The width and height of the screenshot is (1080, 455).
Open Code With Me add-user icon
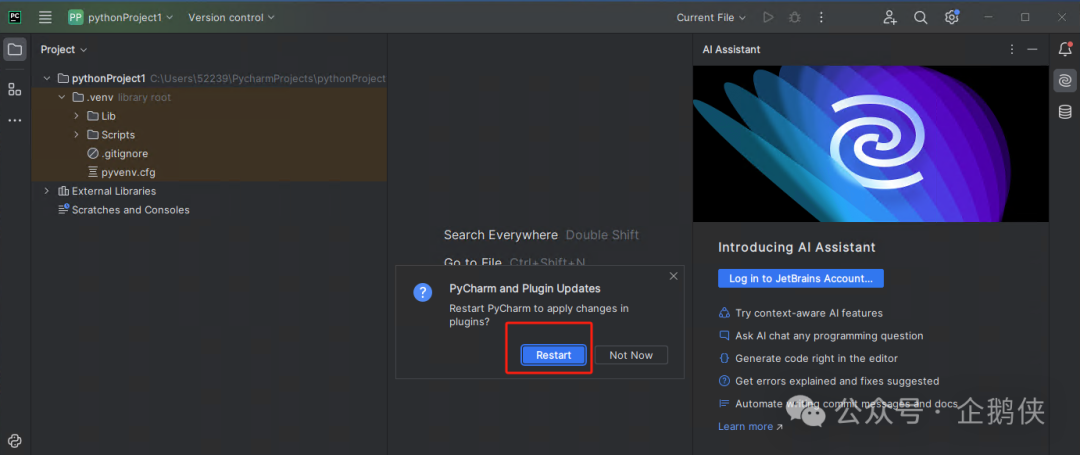tap(890, 17)
